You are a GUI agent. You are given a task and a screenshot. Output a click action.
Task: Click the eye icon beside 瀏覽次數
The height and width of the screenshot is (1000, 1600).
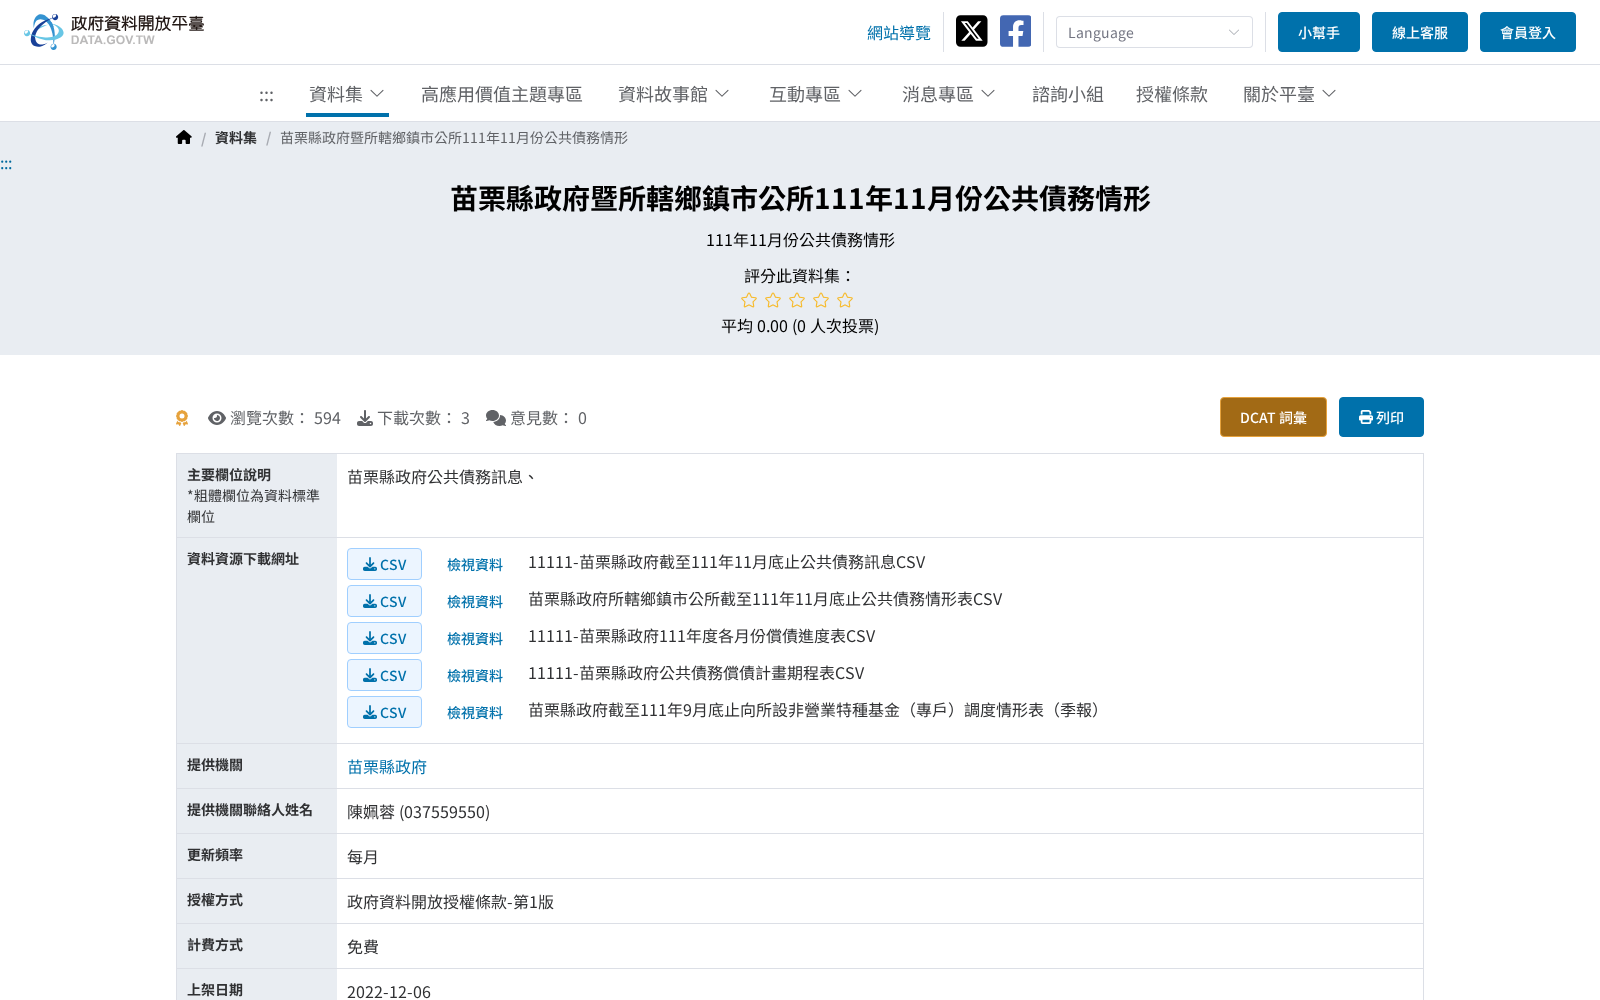pyautogui.click(x=217, y=418)
